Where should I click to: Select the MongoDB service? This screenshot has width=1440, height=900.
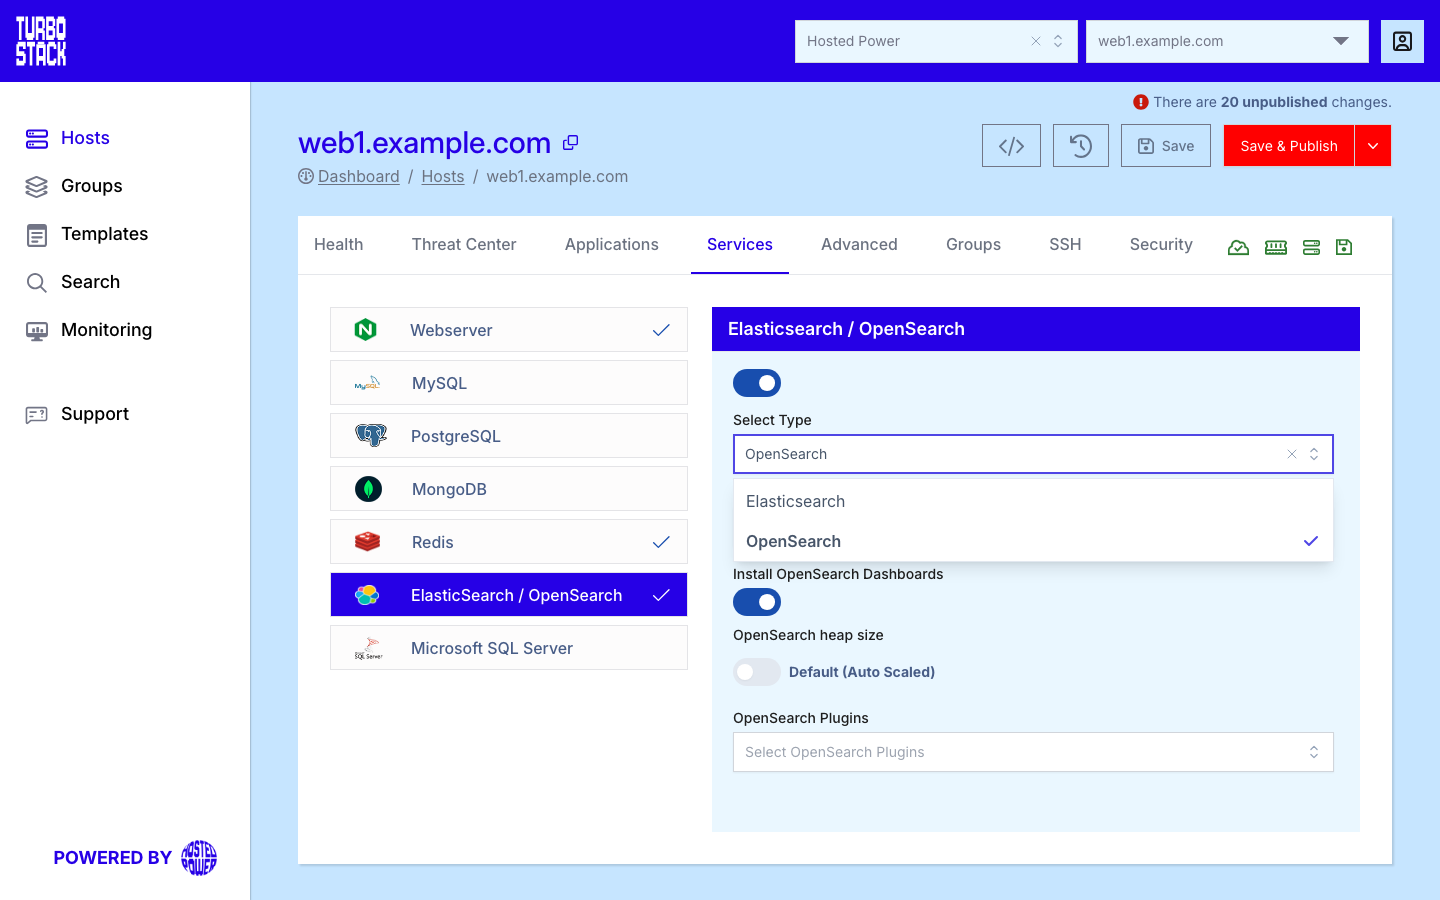pyautogui.click(x=509, y=489)
